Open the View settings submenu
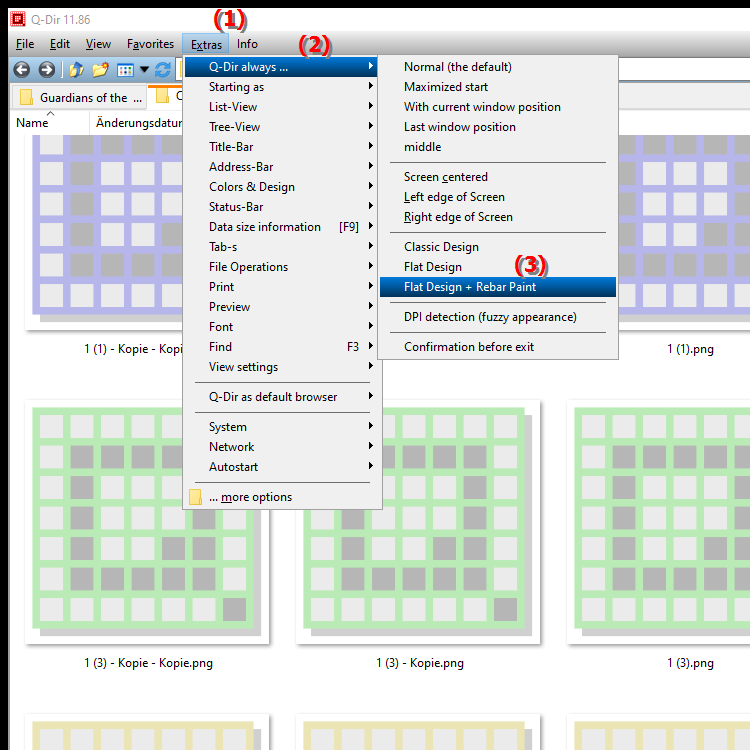The image size is (750, 750). (281, 367)
